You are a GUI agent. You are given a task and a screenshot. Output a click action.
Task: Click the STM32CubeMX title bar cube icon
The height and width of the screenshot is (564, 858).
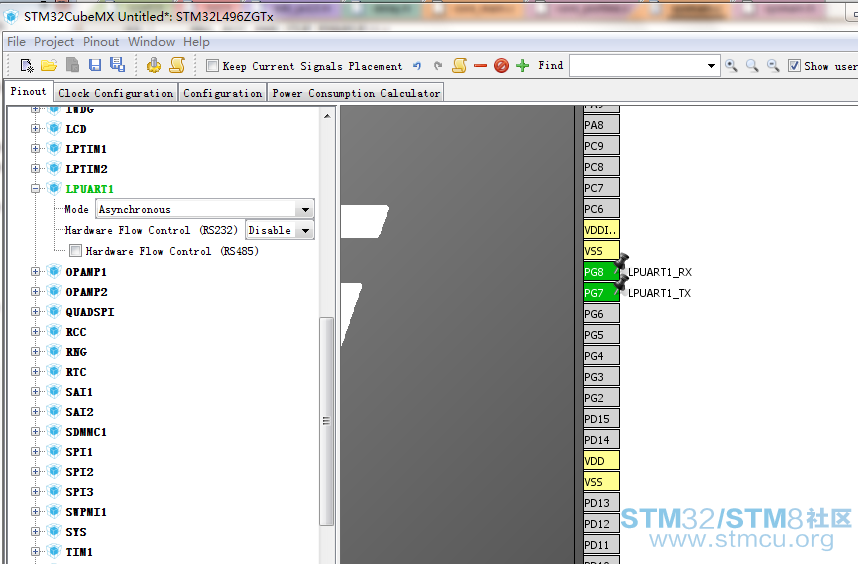click(x=11, y=16)
